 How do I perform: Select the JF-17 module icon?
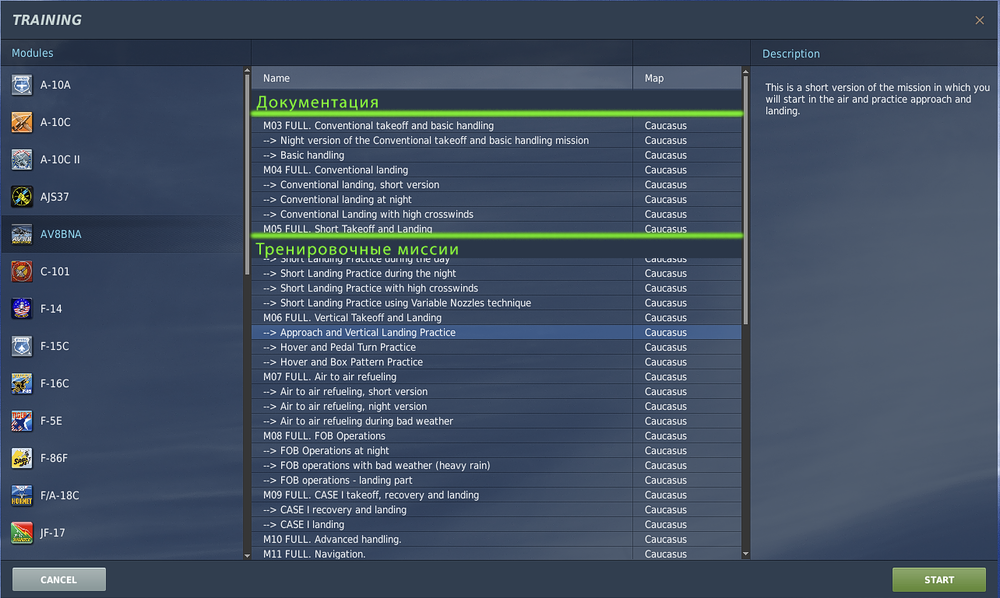tap(22, 532)
